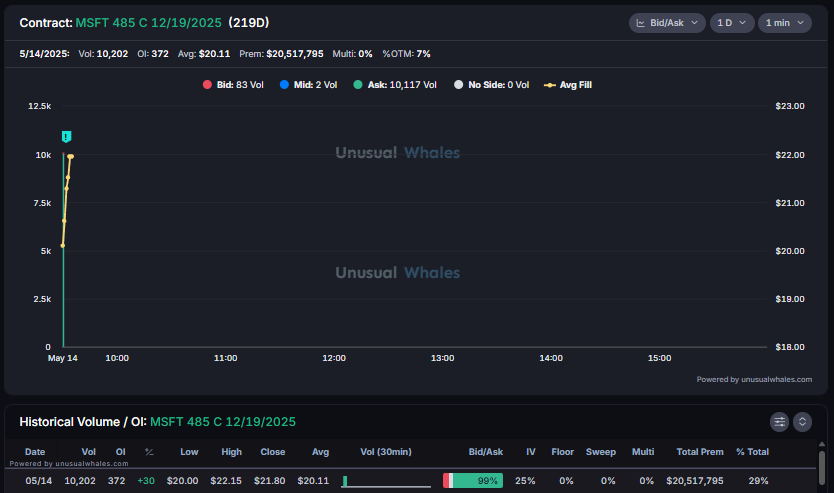The height and width of the screenshot is (493, 834).
Task: Click the green Ask volume bar on chart
Action: point(63,250)
